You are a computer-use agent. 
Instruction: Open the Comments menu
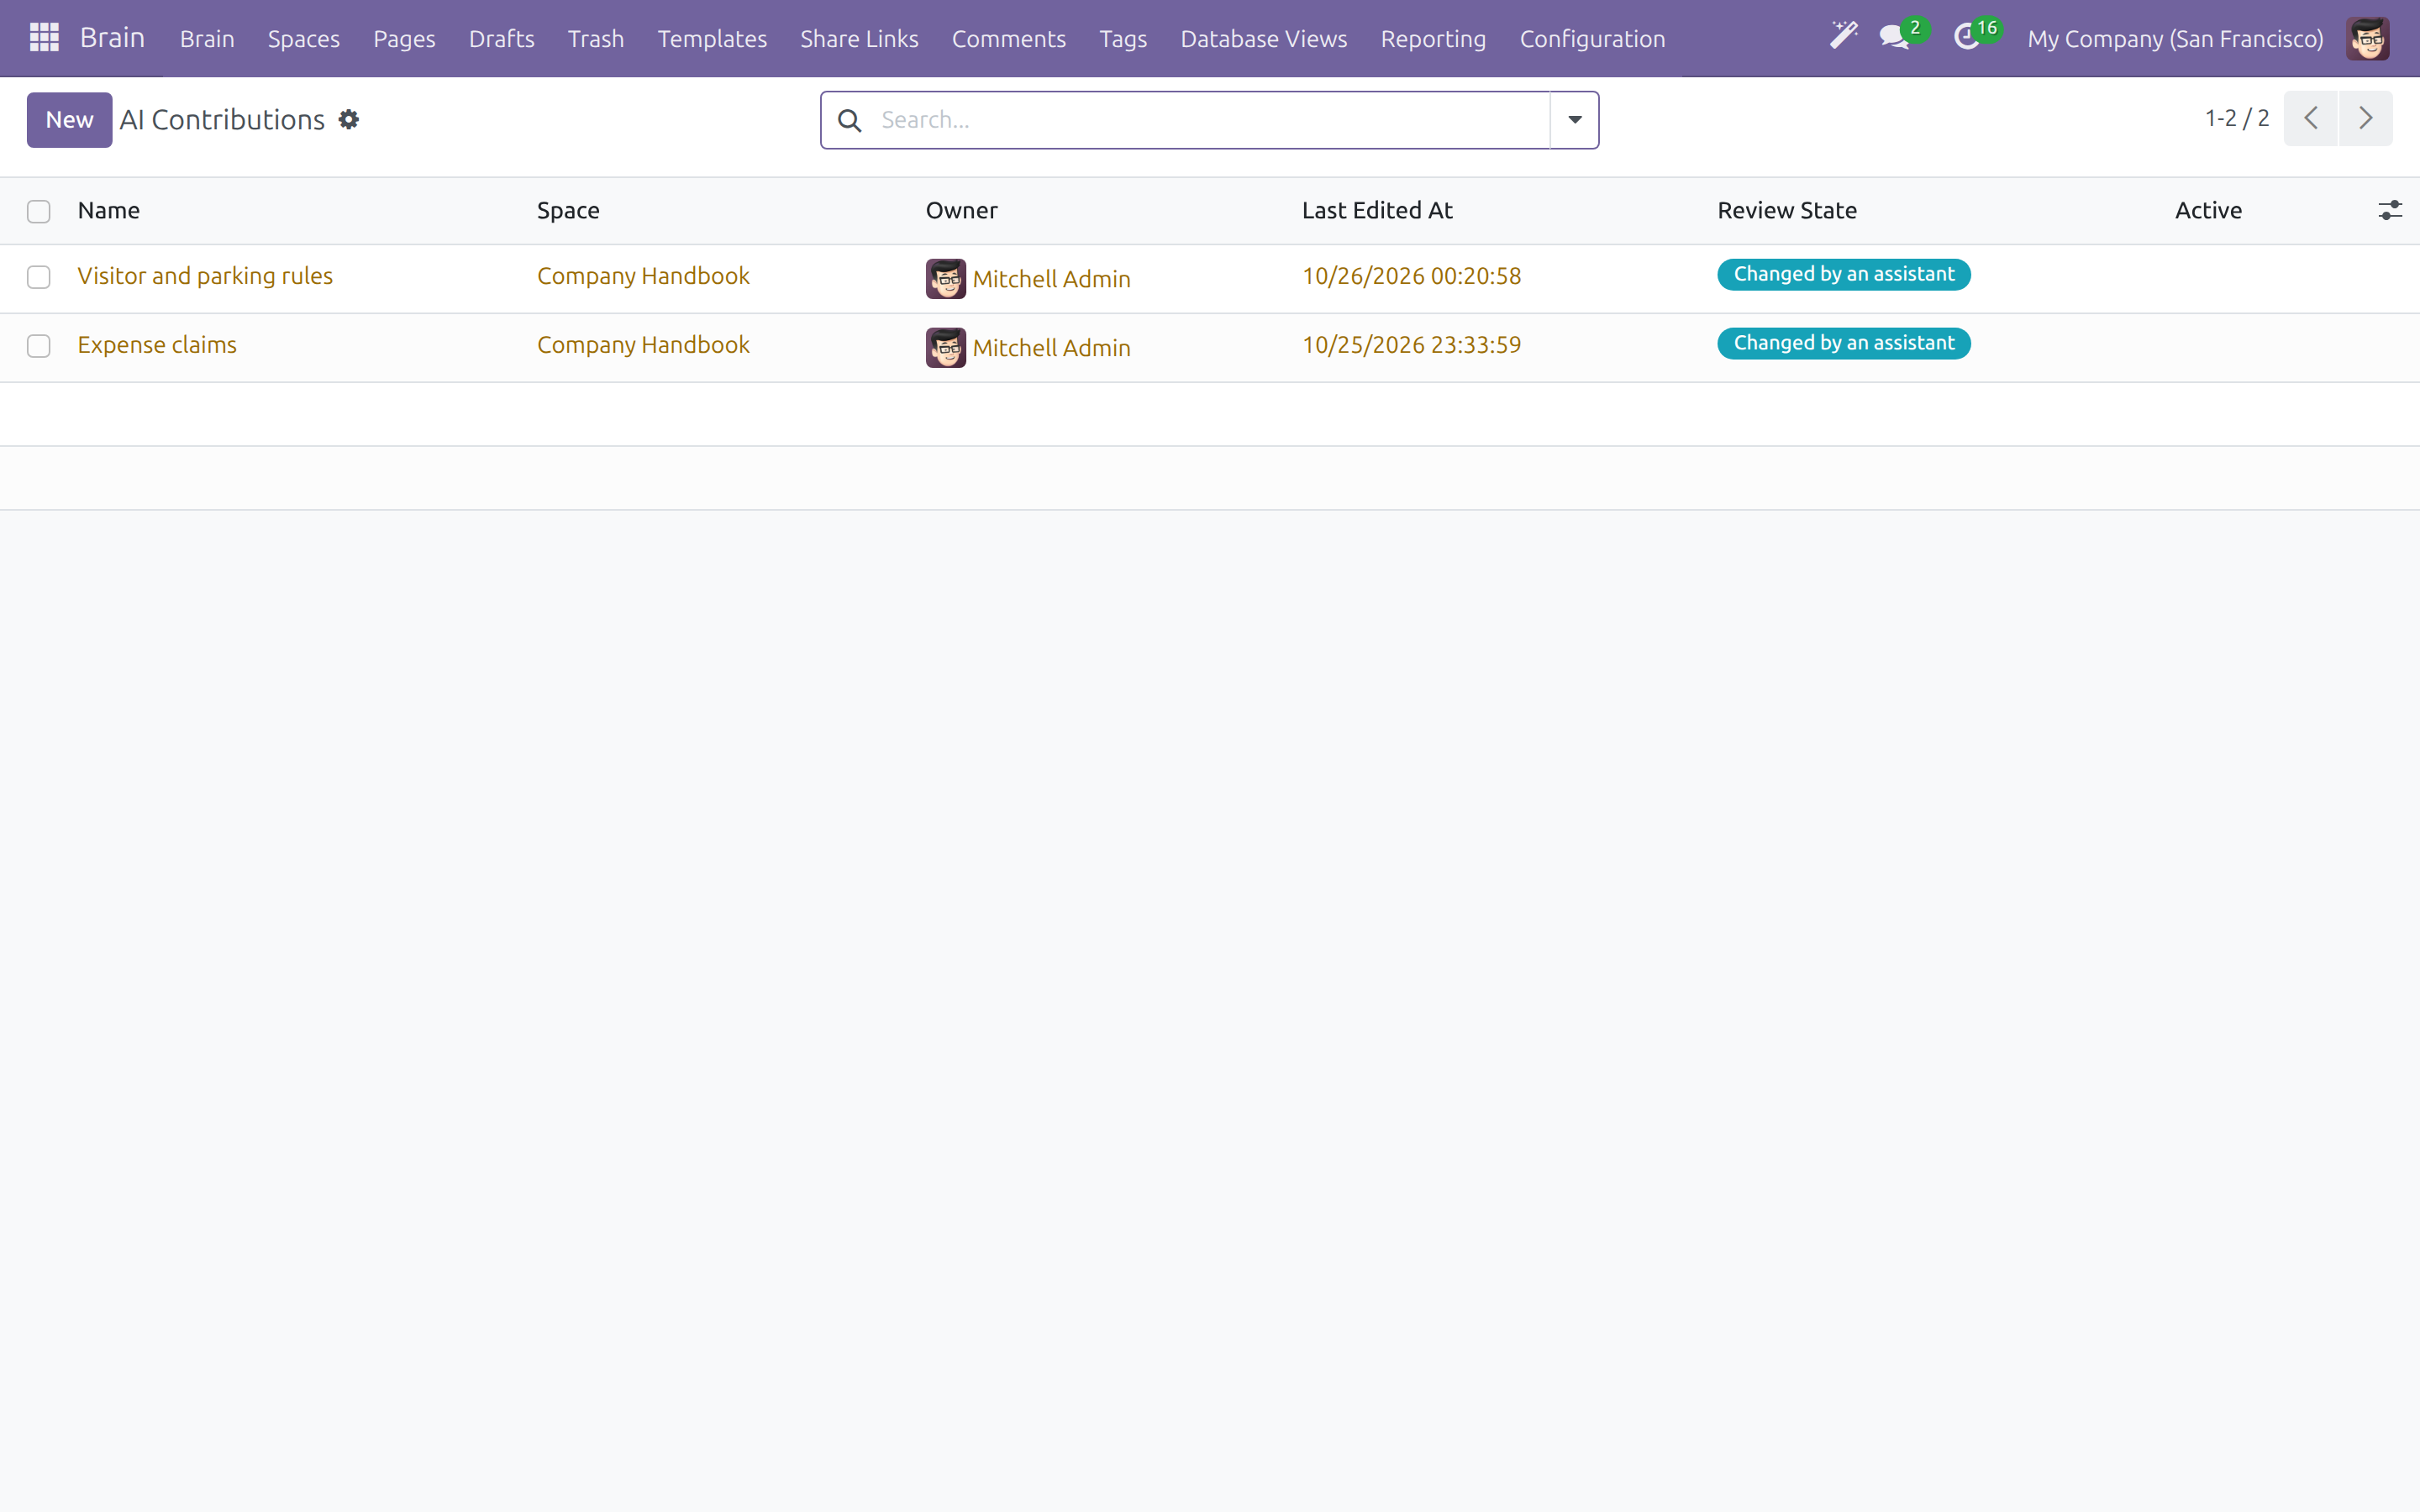tap(1008, 39)
